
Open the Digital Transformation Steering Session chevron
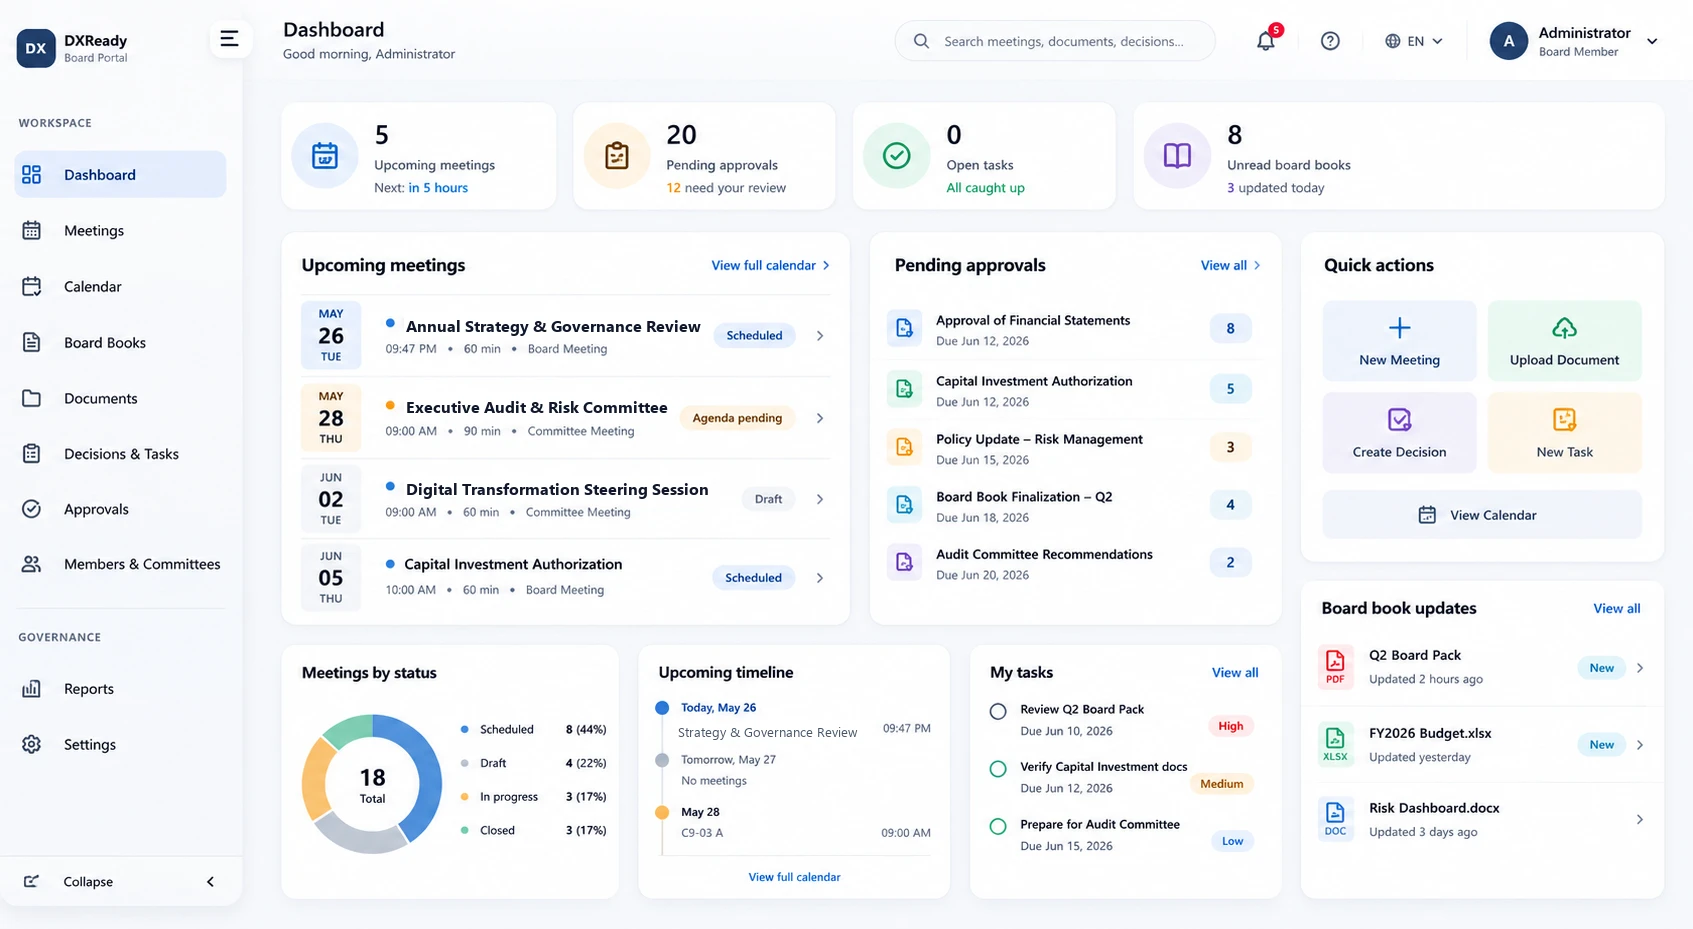820,499
